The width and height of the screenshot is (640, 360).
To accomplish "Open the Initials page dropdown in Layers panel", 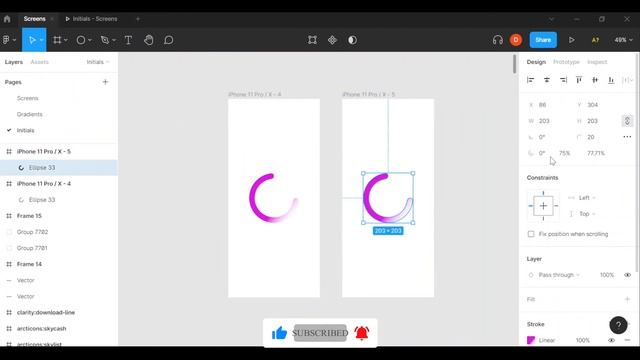I will pos(98,62).
